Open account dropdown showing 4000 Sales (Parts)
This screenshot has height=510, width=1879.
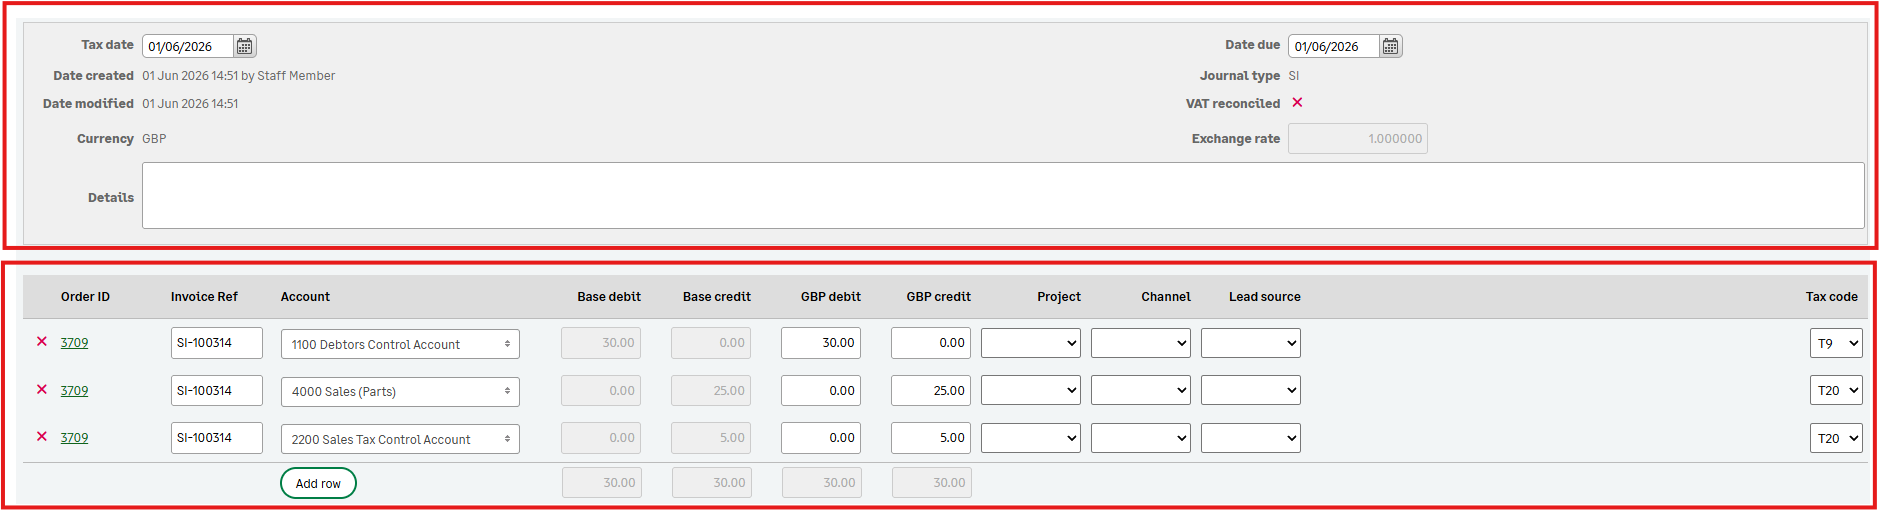[x=400, y=391]
